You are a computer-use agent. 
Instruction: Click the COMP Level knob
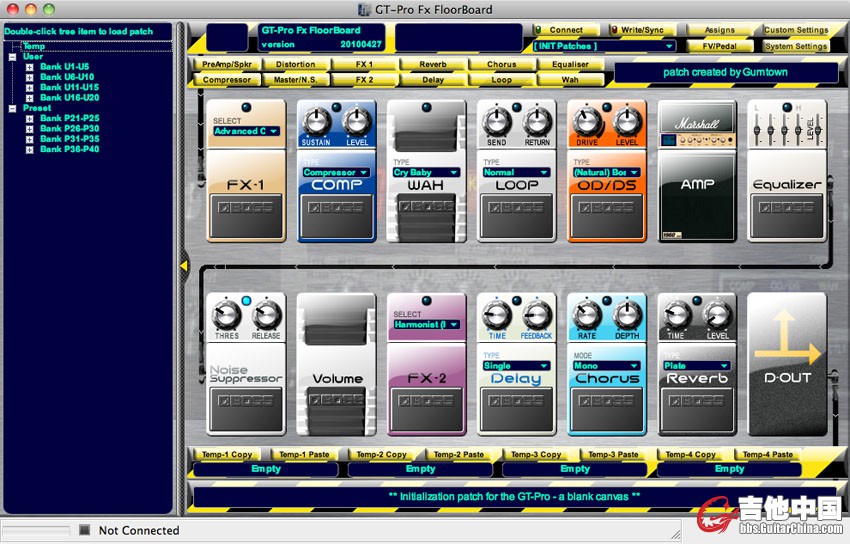click(357, 121)
